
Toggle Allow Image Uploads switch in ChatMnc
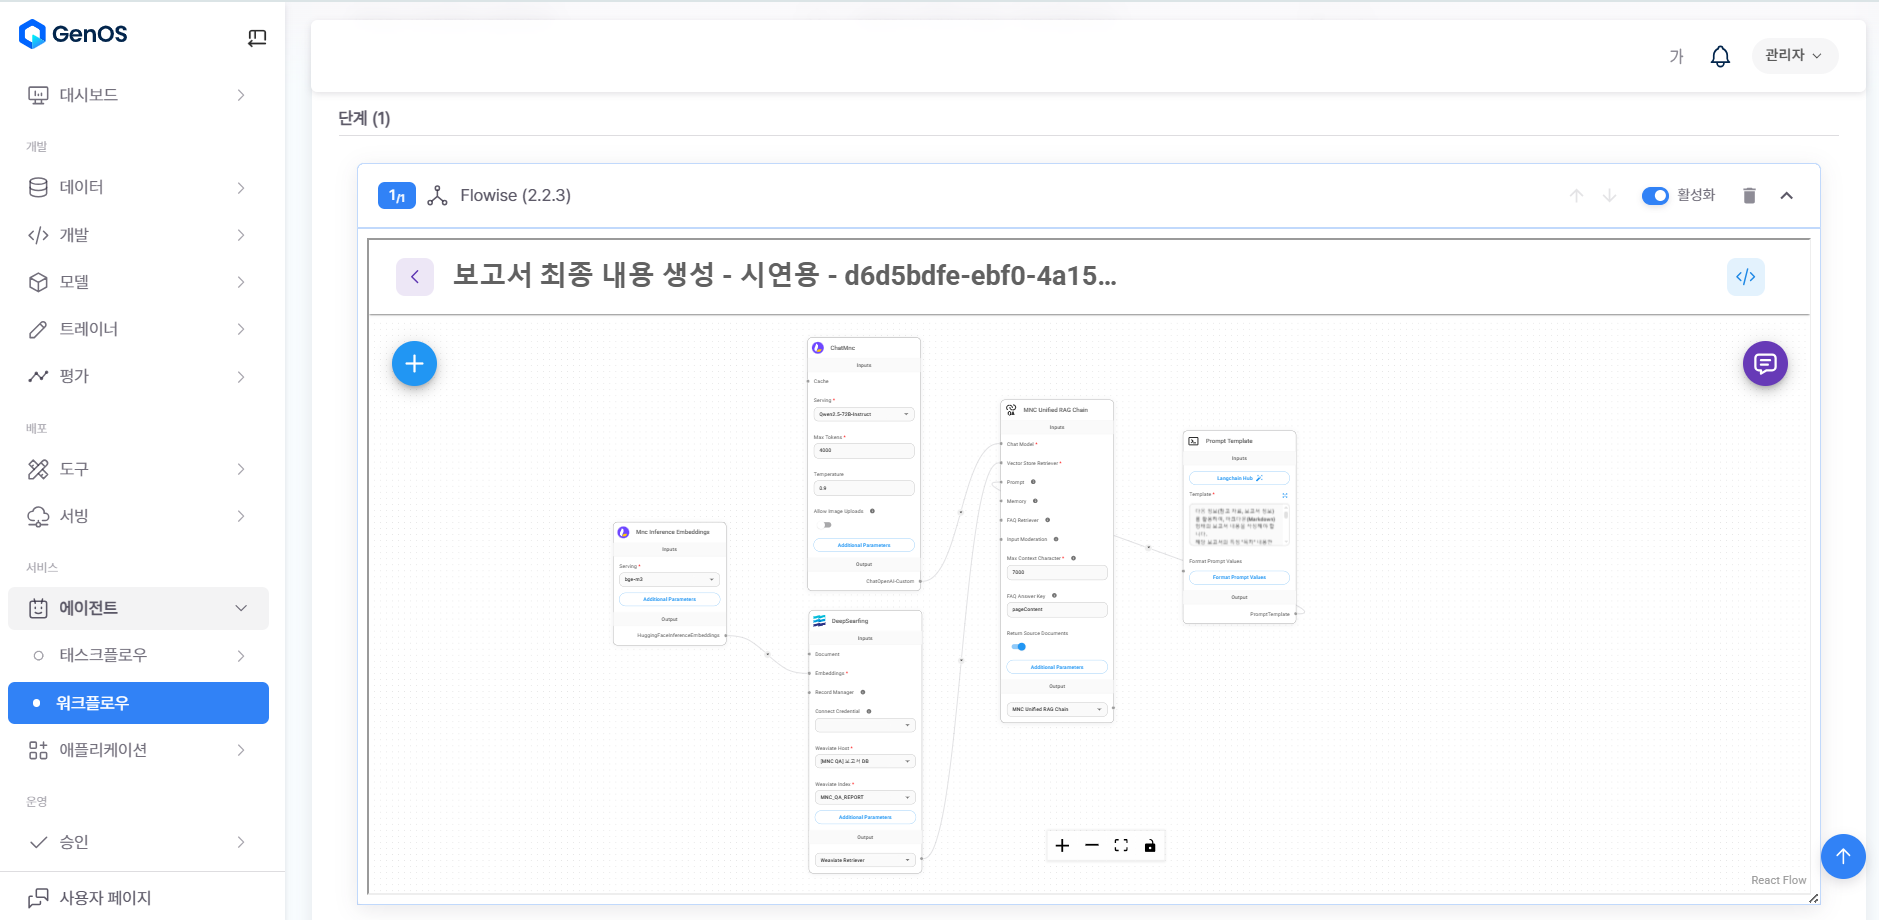(x=826, y=525)
